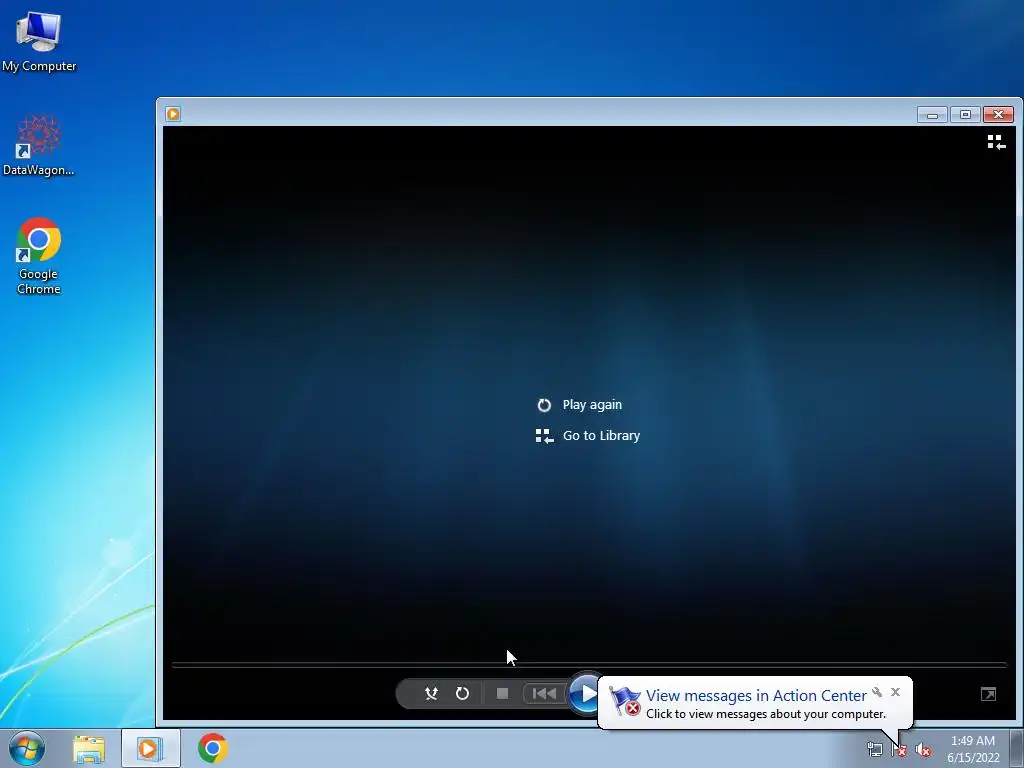The height and width of the screenshot is (768, 1024).
Task: Click the Action Center flag tray icon
Action: click(x=899, y=749)
